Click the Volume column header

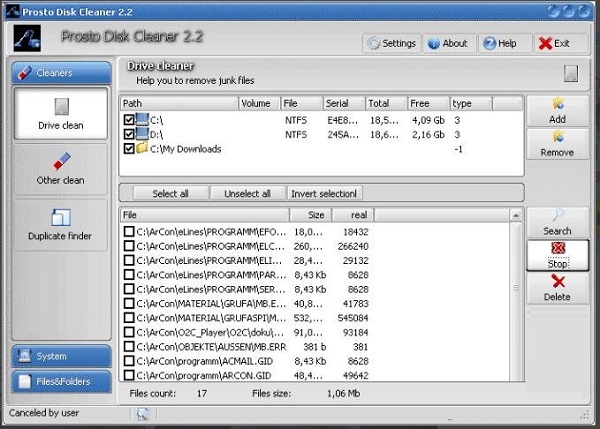(259, 103)
